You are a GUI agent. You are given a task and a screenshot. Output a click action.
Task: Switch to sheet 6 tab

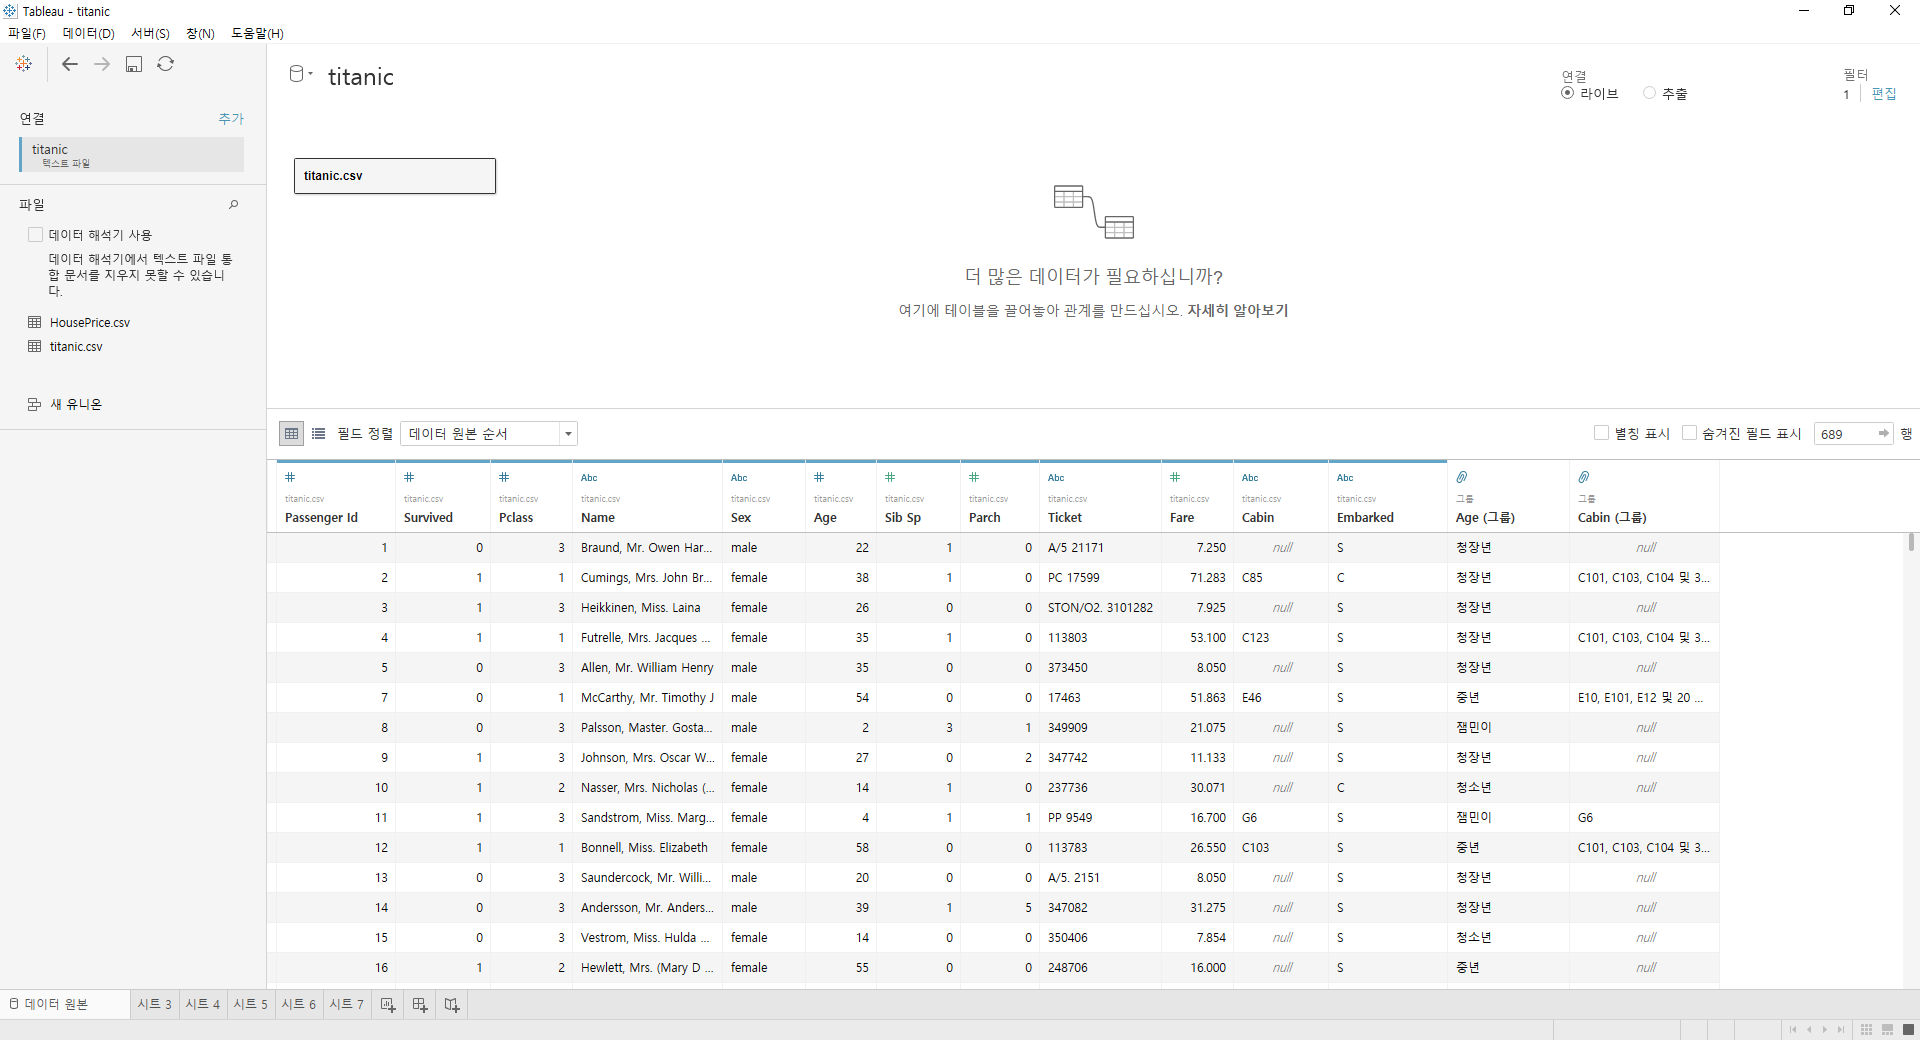pyautogui.click(x=298, y=1004)
